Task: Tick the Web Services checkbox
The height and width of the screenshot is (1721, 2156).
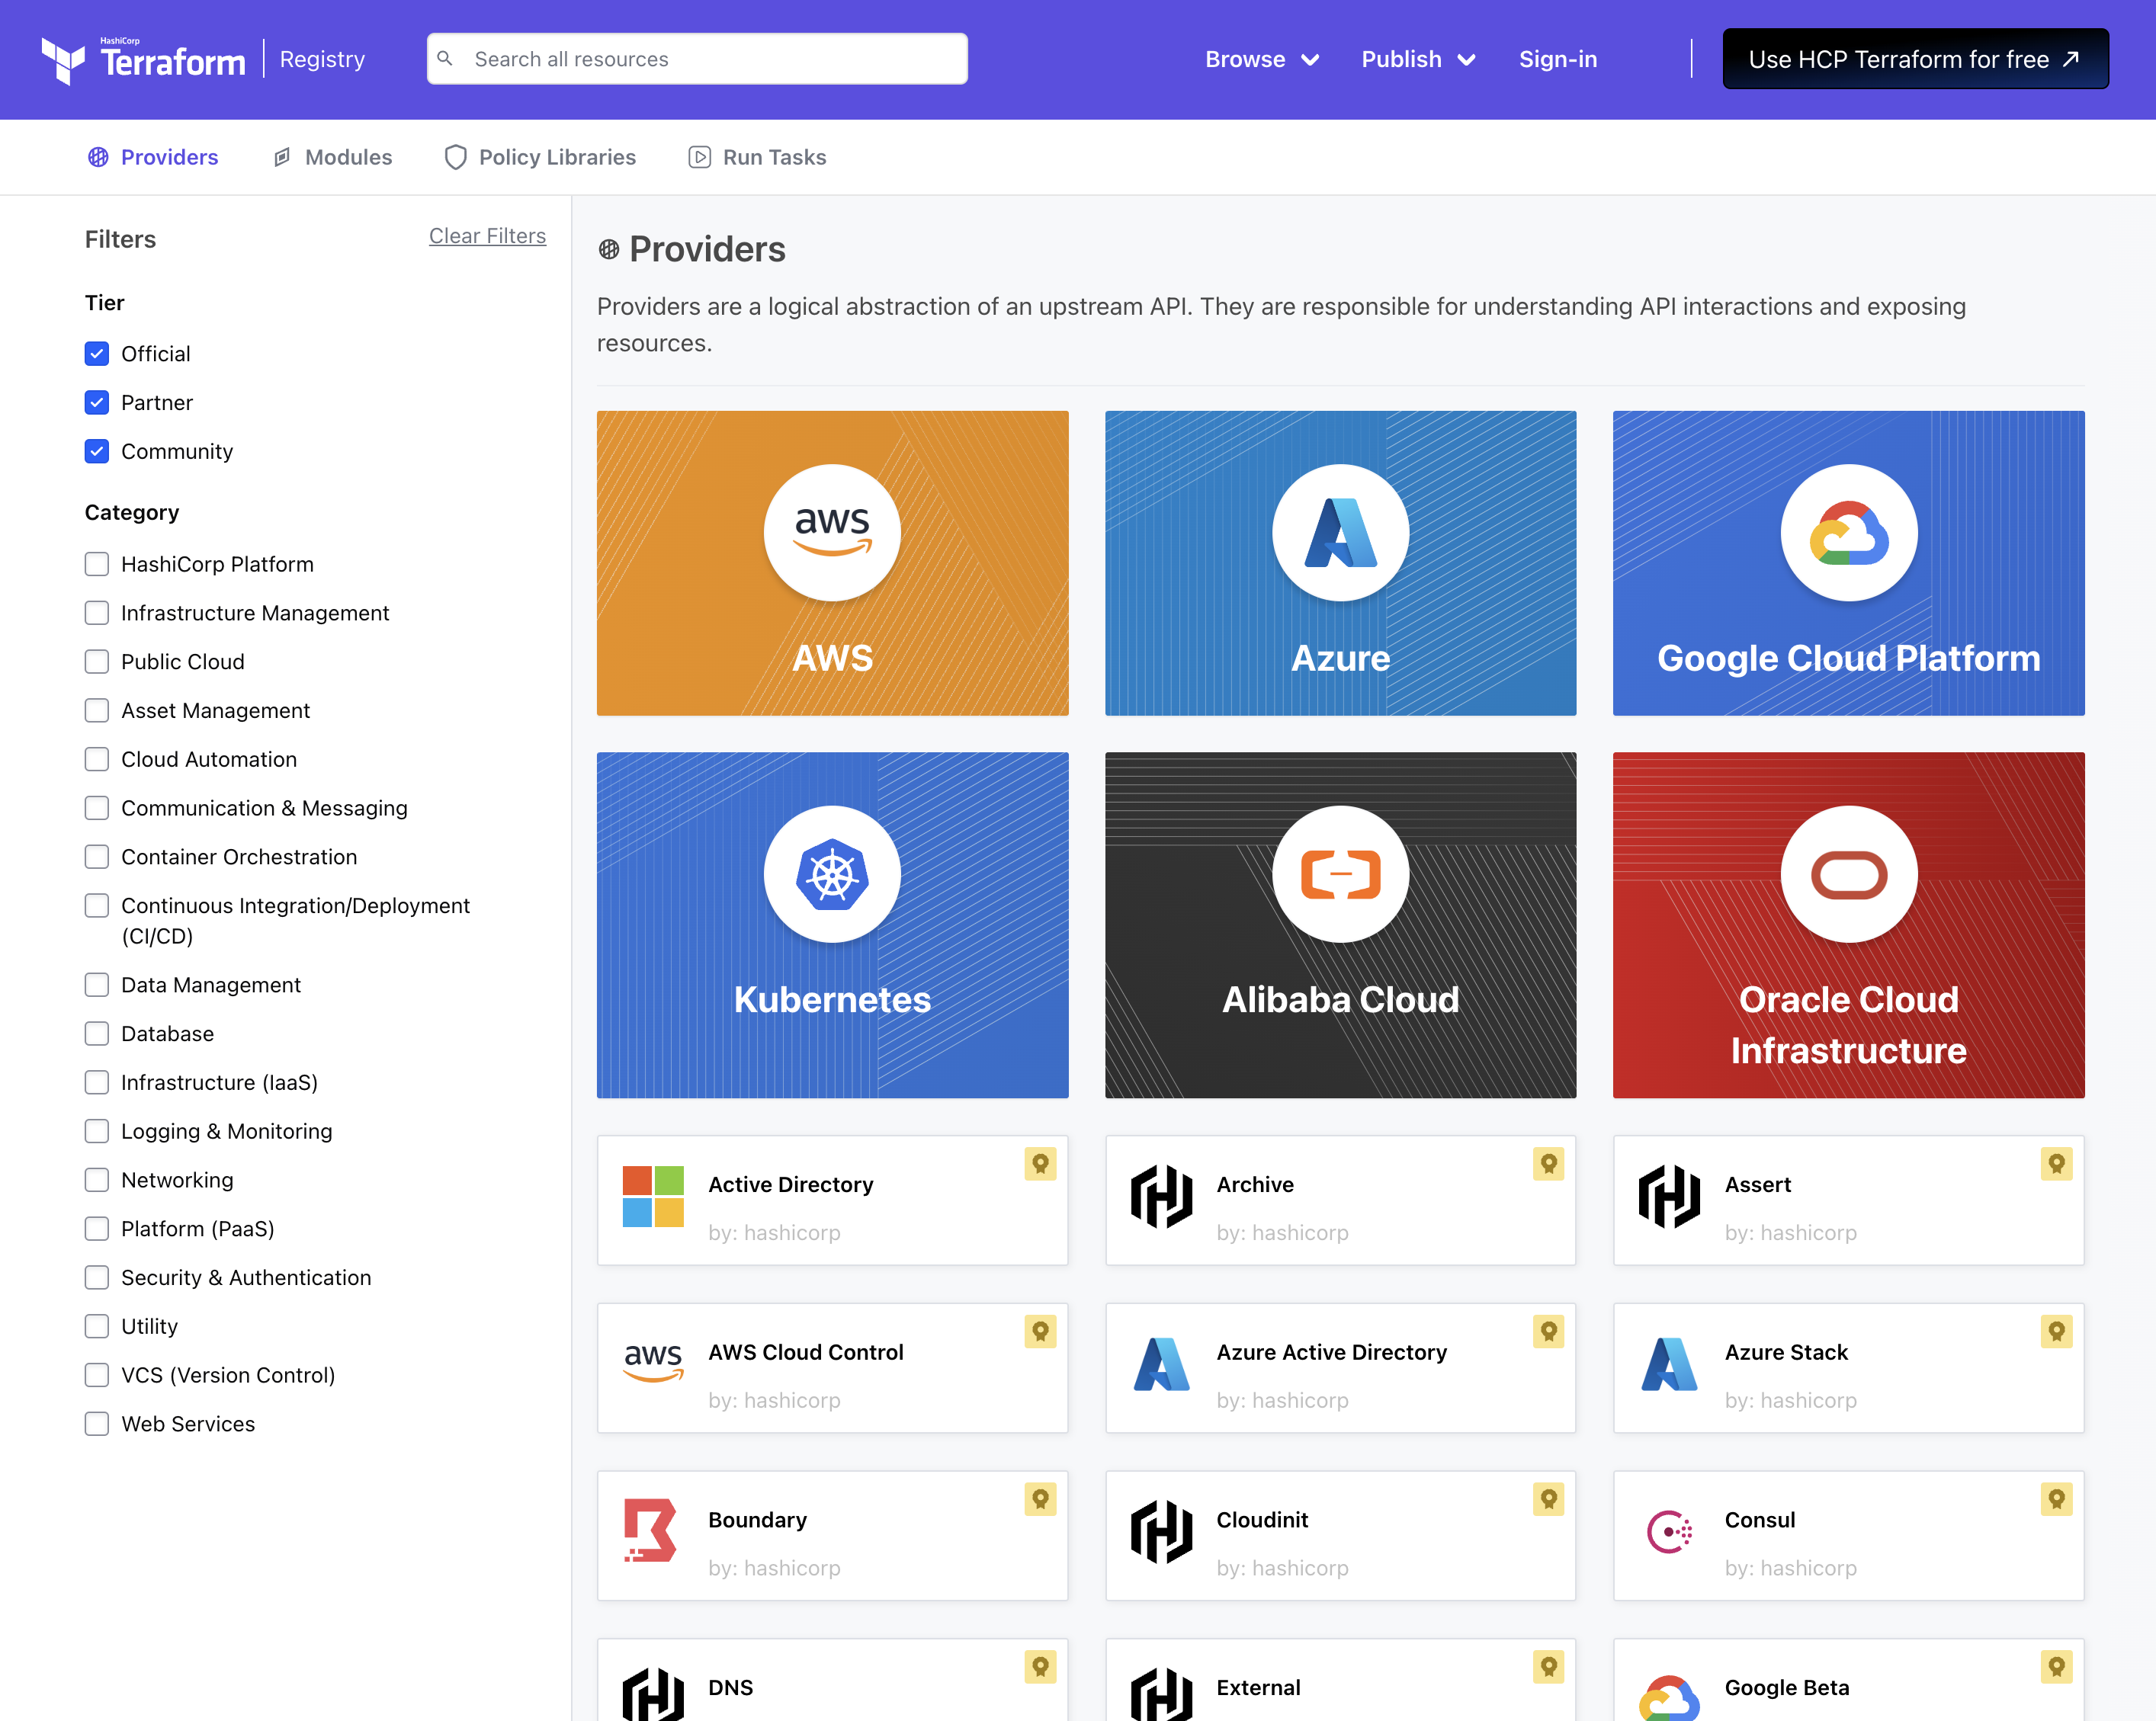Action: point(97,1424)
